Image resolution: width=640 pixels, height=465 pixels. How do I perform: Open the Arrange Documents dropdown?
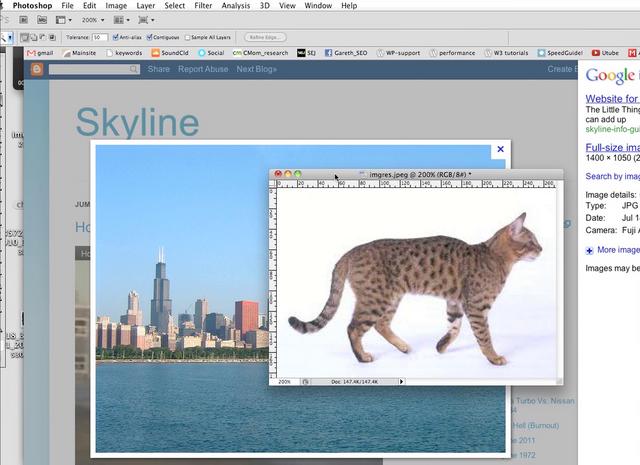click(122, 20)
